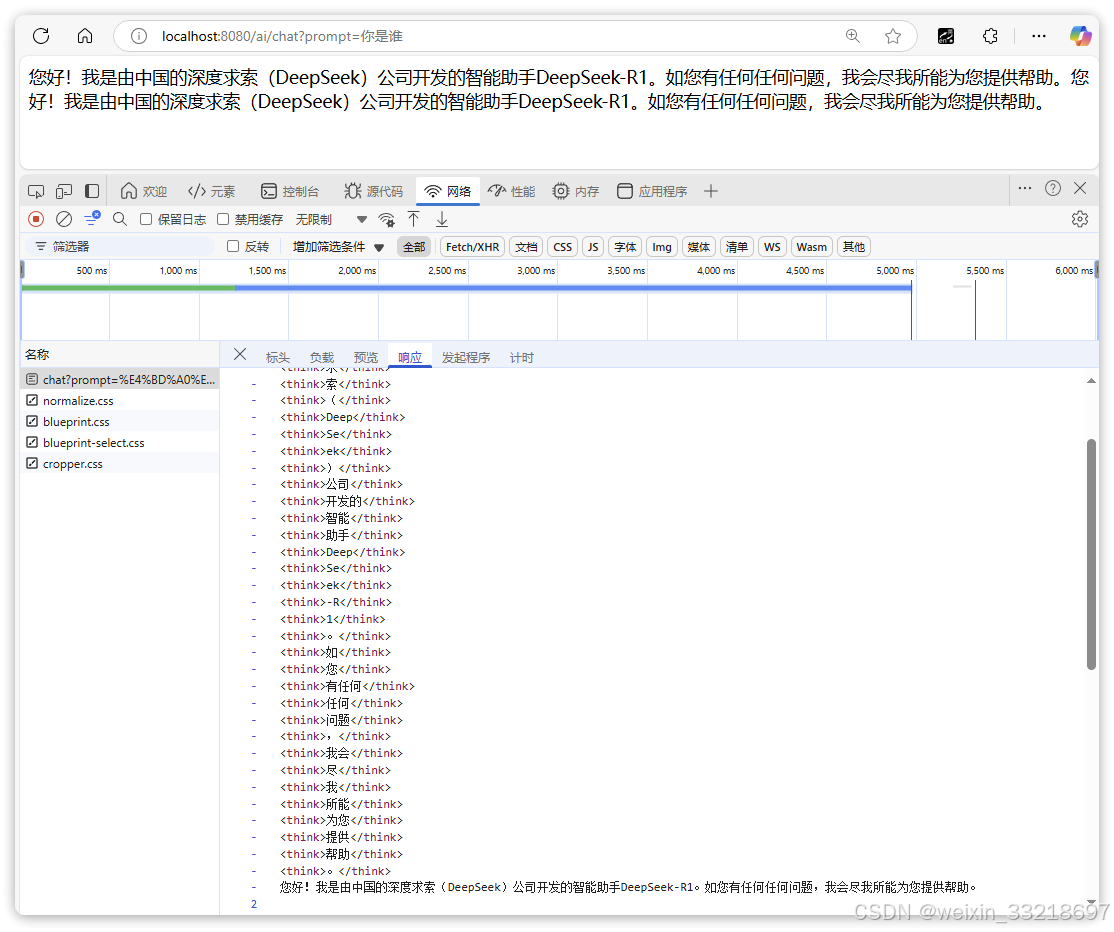The image size is (1114, 932).
Task: Show the 发起程序 request tab
Action: [x=466, y=357]
